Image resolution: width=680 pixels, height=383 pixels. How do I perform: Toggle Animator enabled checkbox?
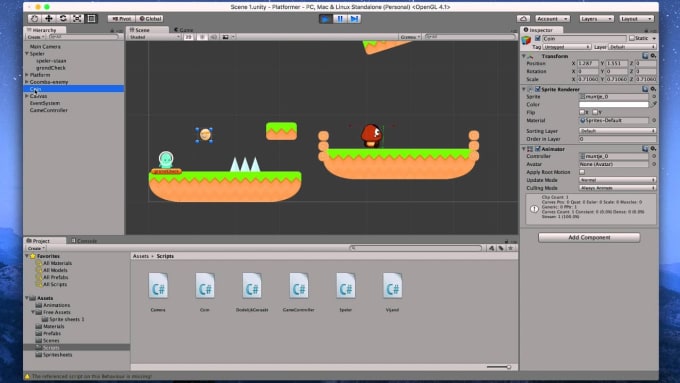[x=538, y=149]
